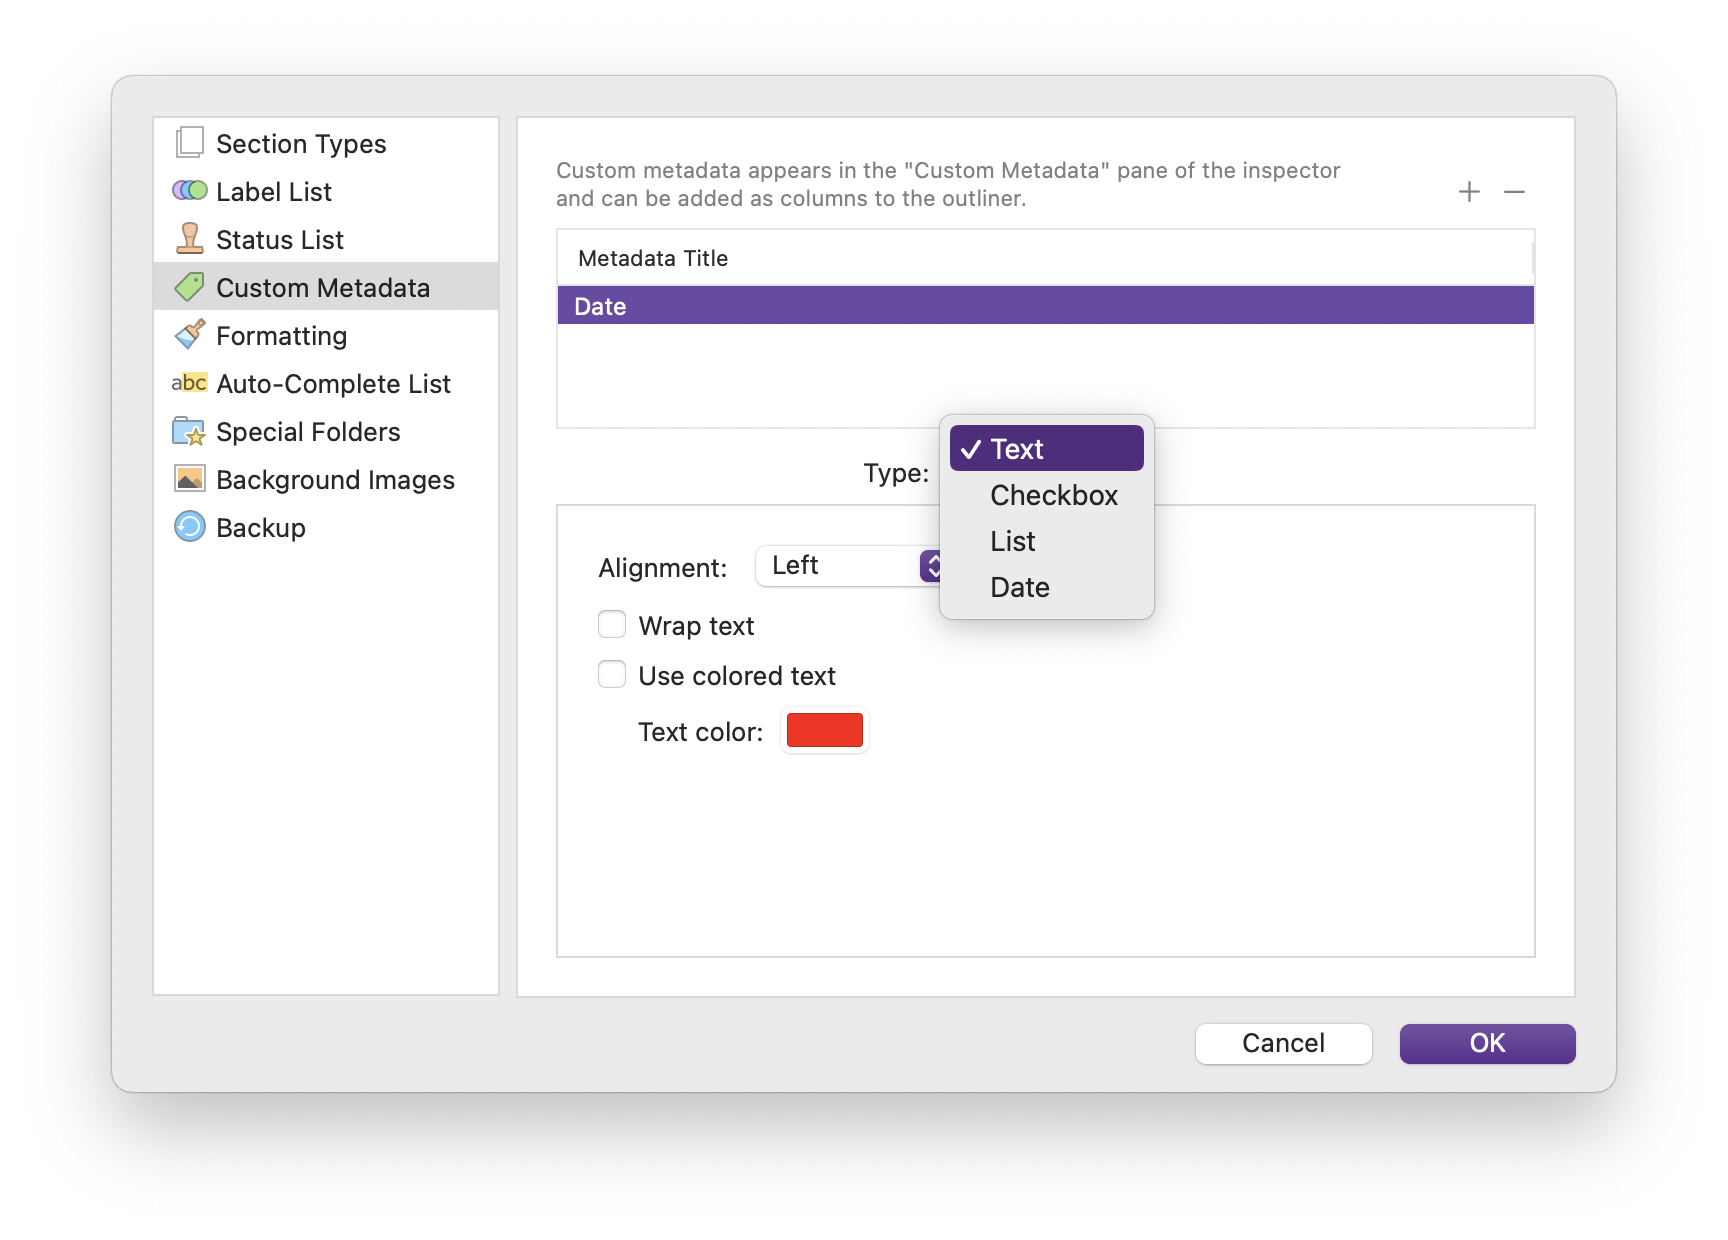Click the Auto-Complete List abc icon
The width and height of the screenshot is (1728, 1240).
(x=189, y=383)
